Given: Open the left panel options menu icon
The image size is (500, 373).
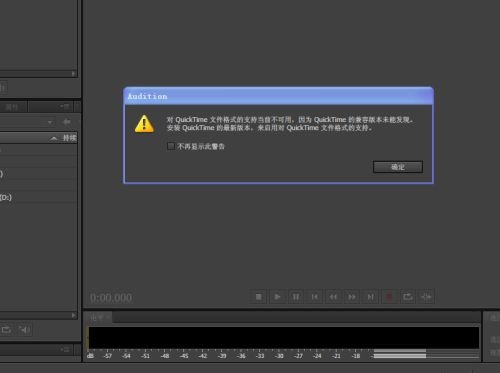Looking at the screenshot, I should coord(65,107).
